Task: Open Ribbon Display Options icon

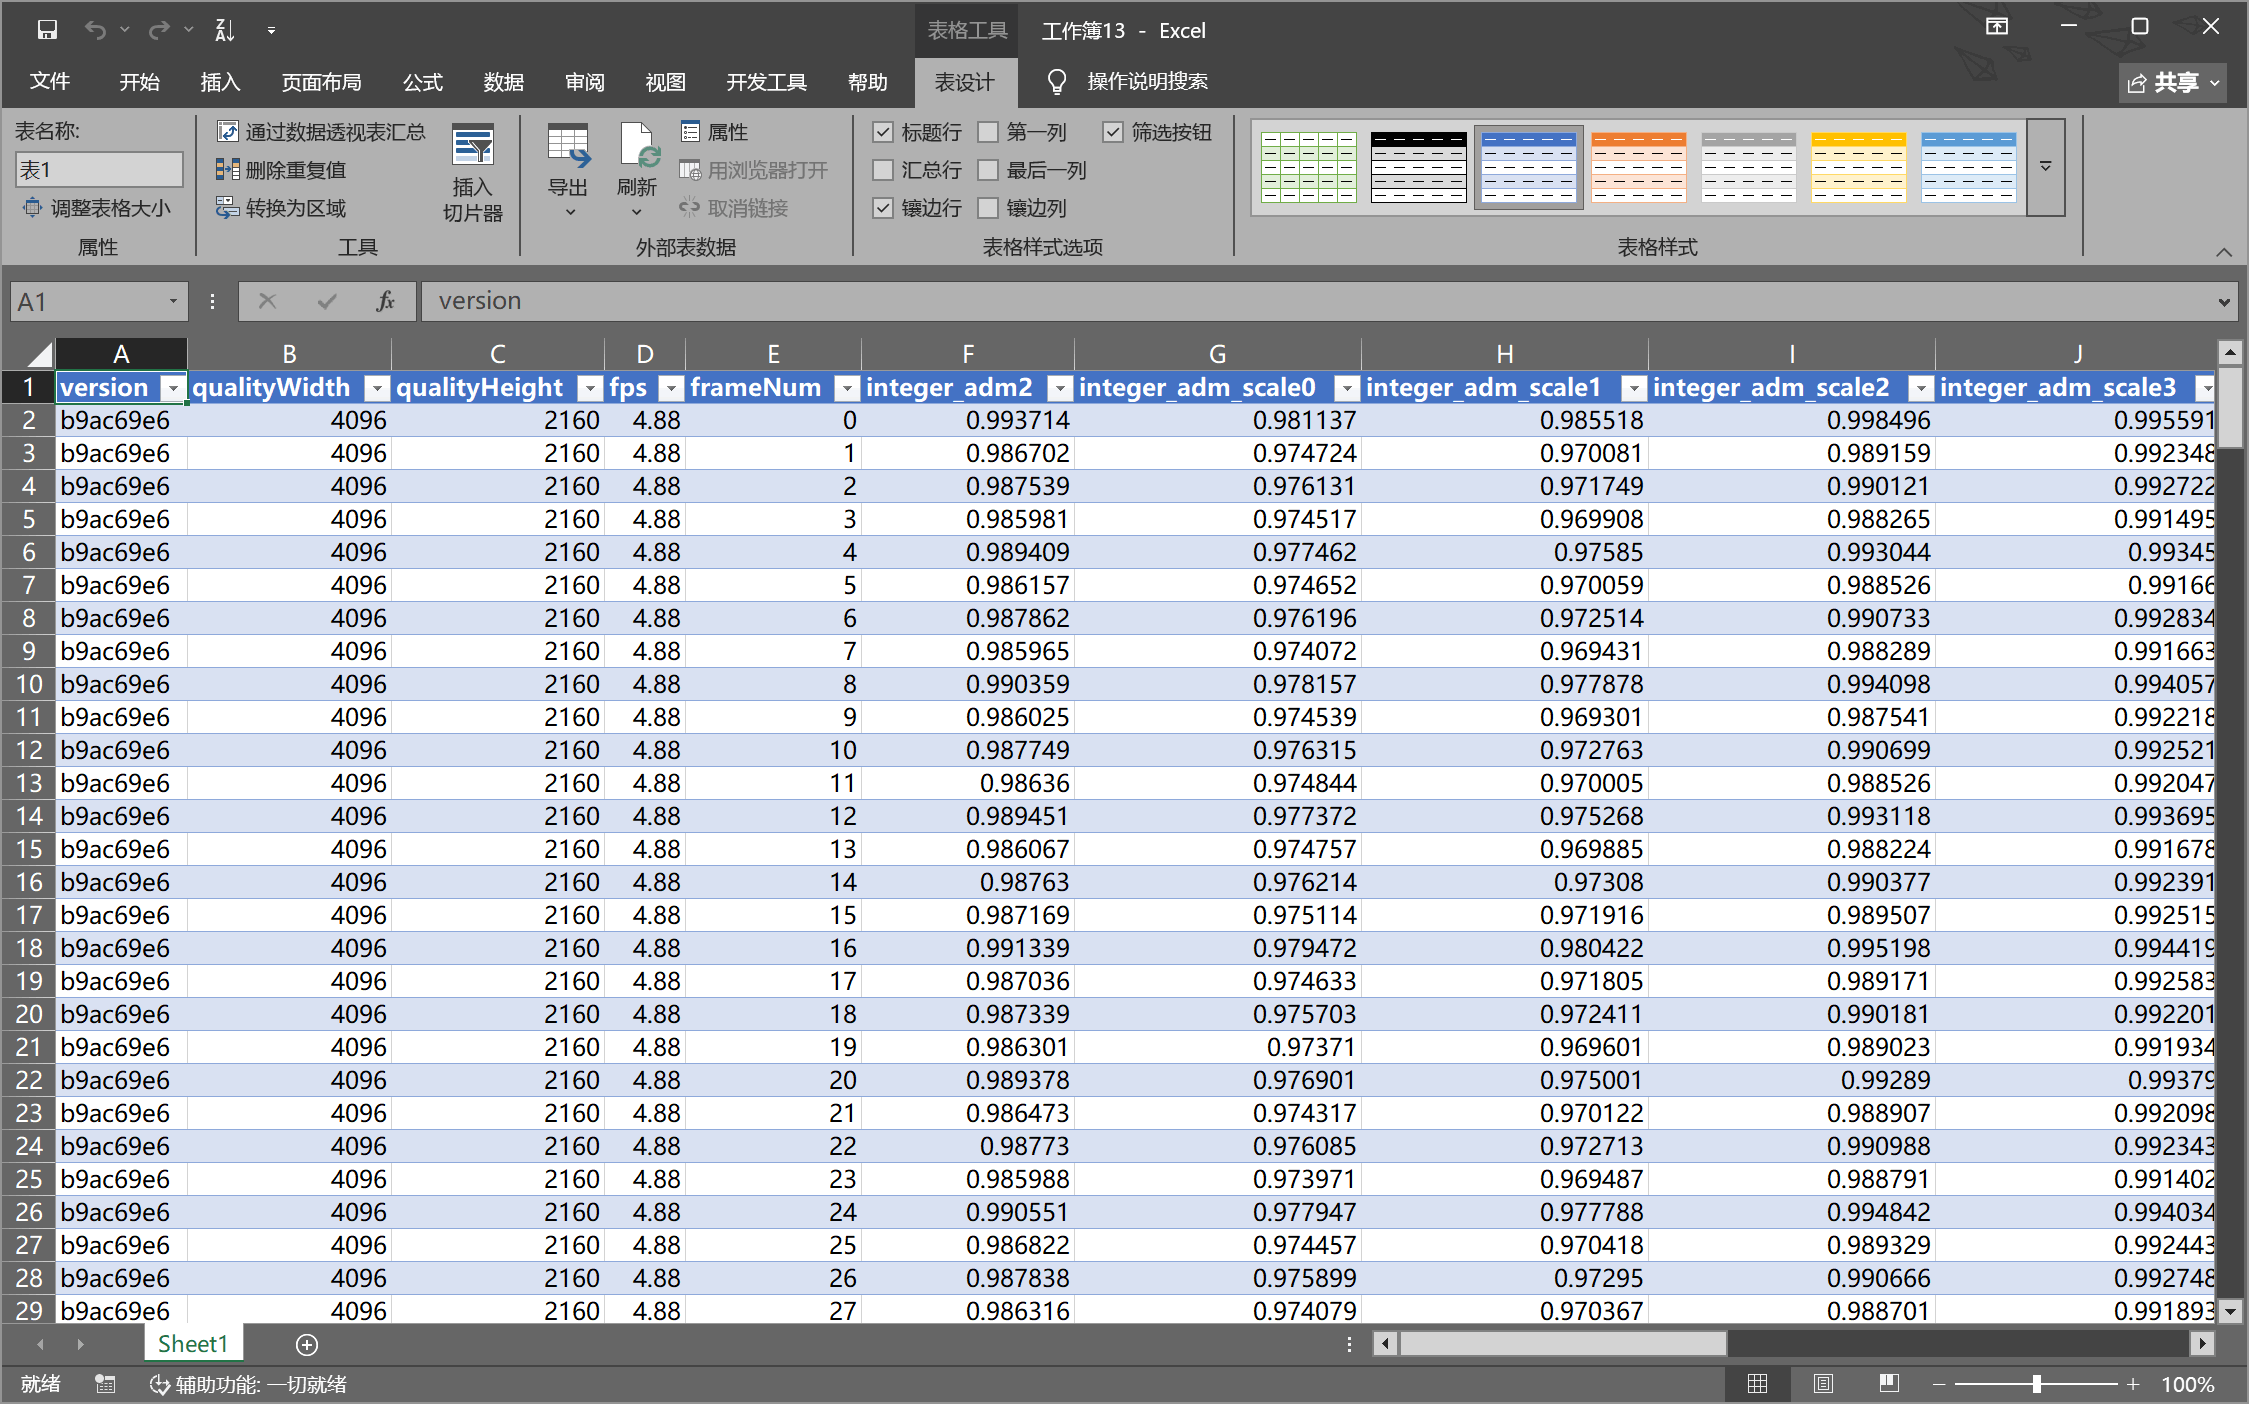Action: coord(1997,27)
